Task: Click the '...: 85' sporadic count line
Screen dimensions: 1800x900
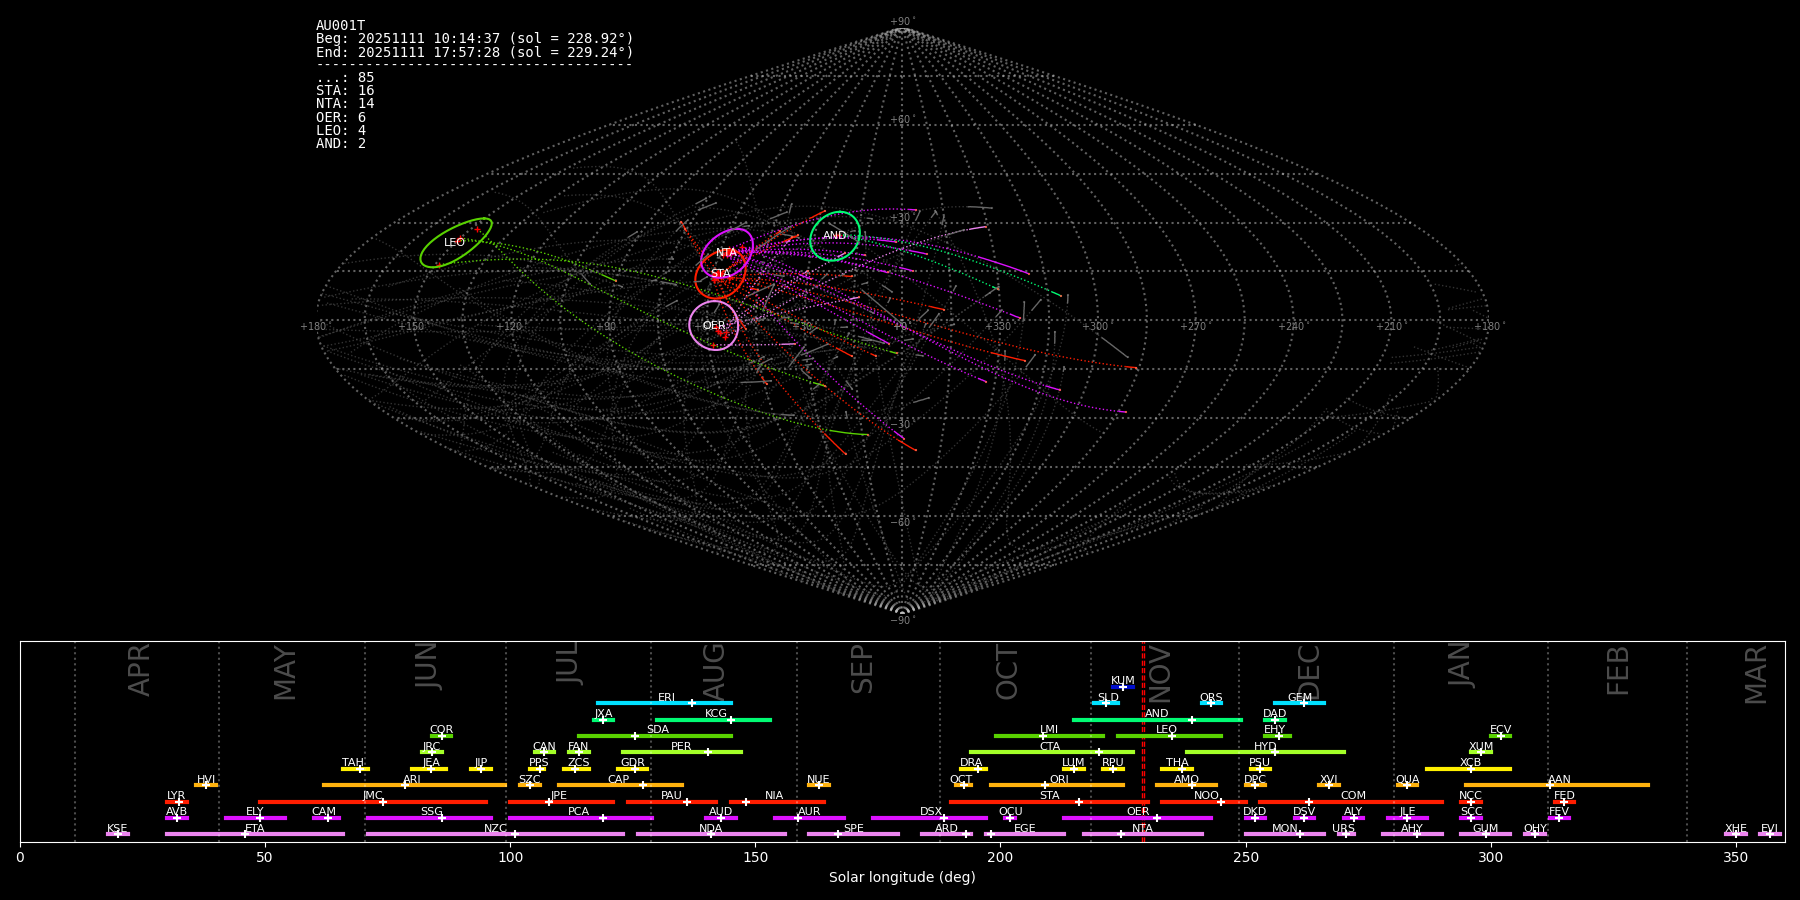Action: coord(345,78)
